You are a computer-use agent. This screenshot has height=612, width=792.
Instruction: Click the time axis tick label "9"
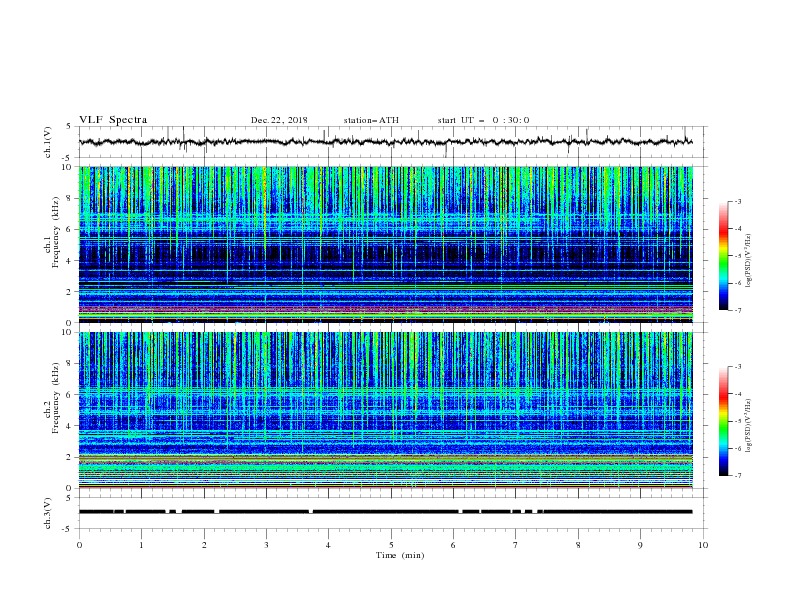point(640,545)
